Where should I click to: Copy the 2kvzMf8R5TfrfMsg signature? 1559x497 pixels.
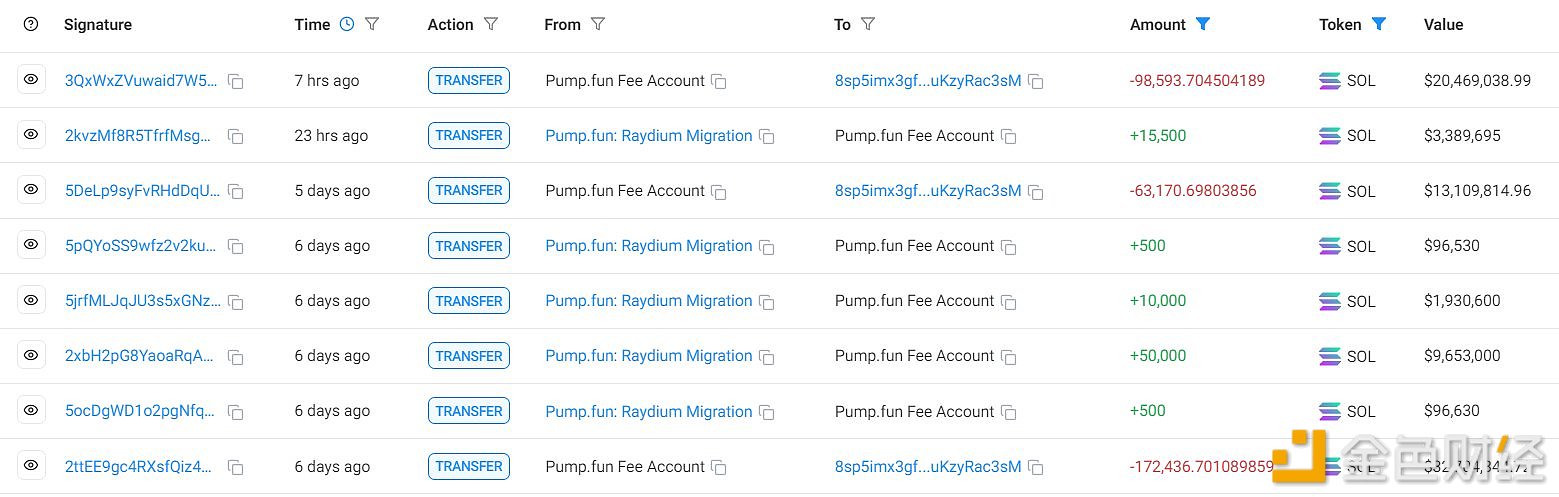coord(236,137)
